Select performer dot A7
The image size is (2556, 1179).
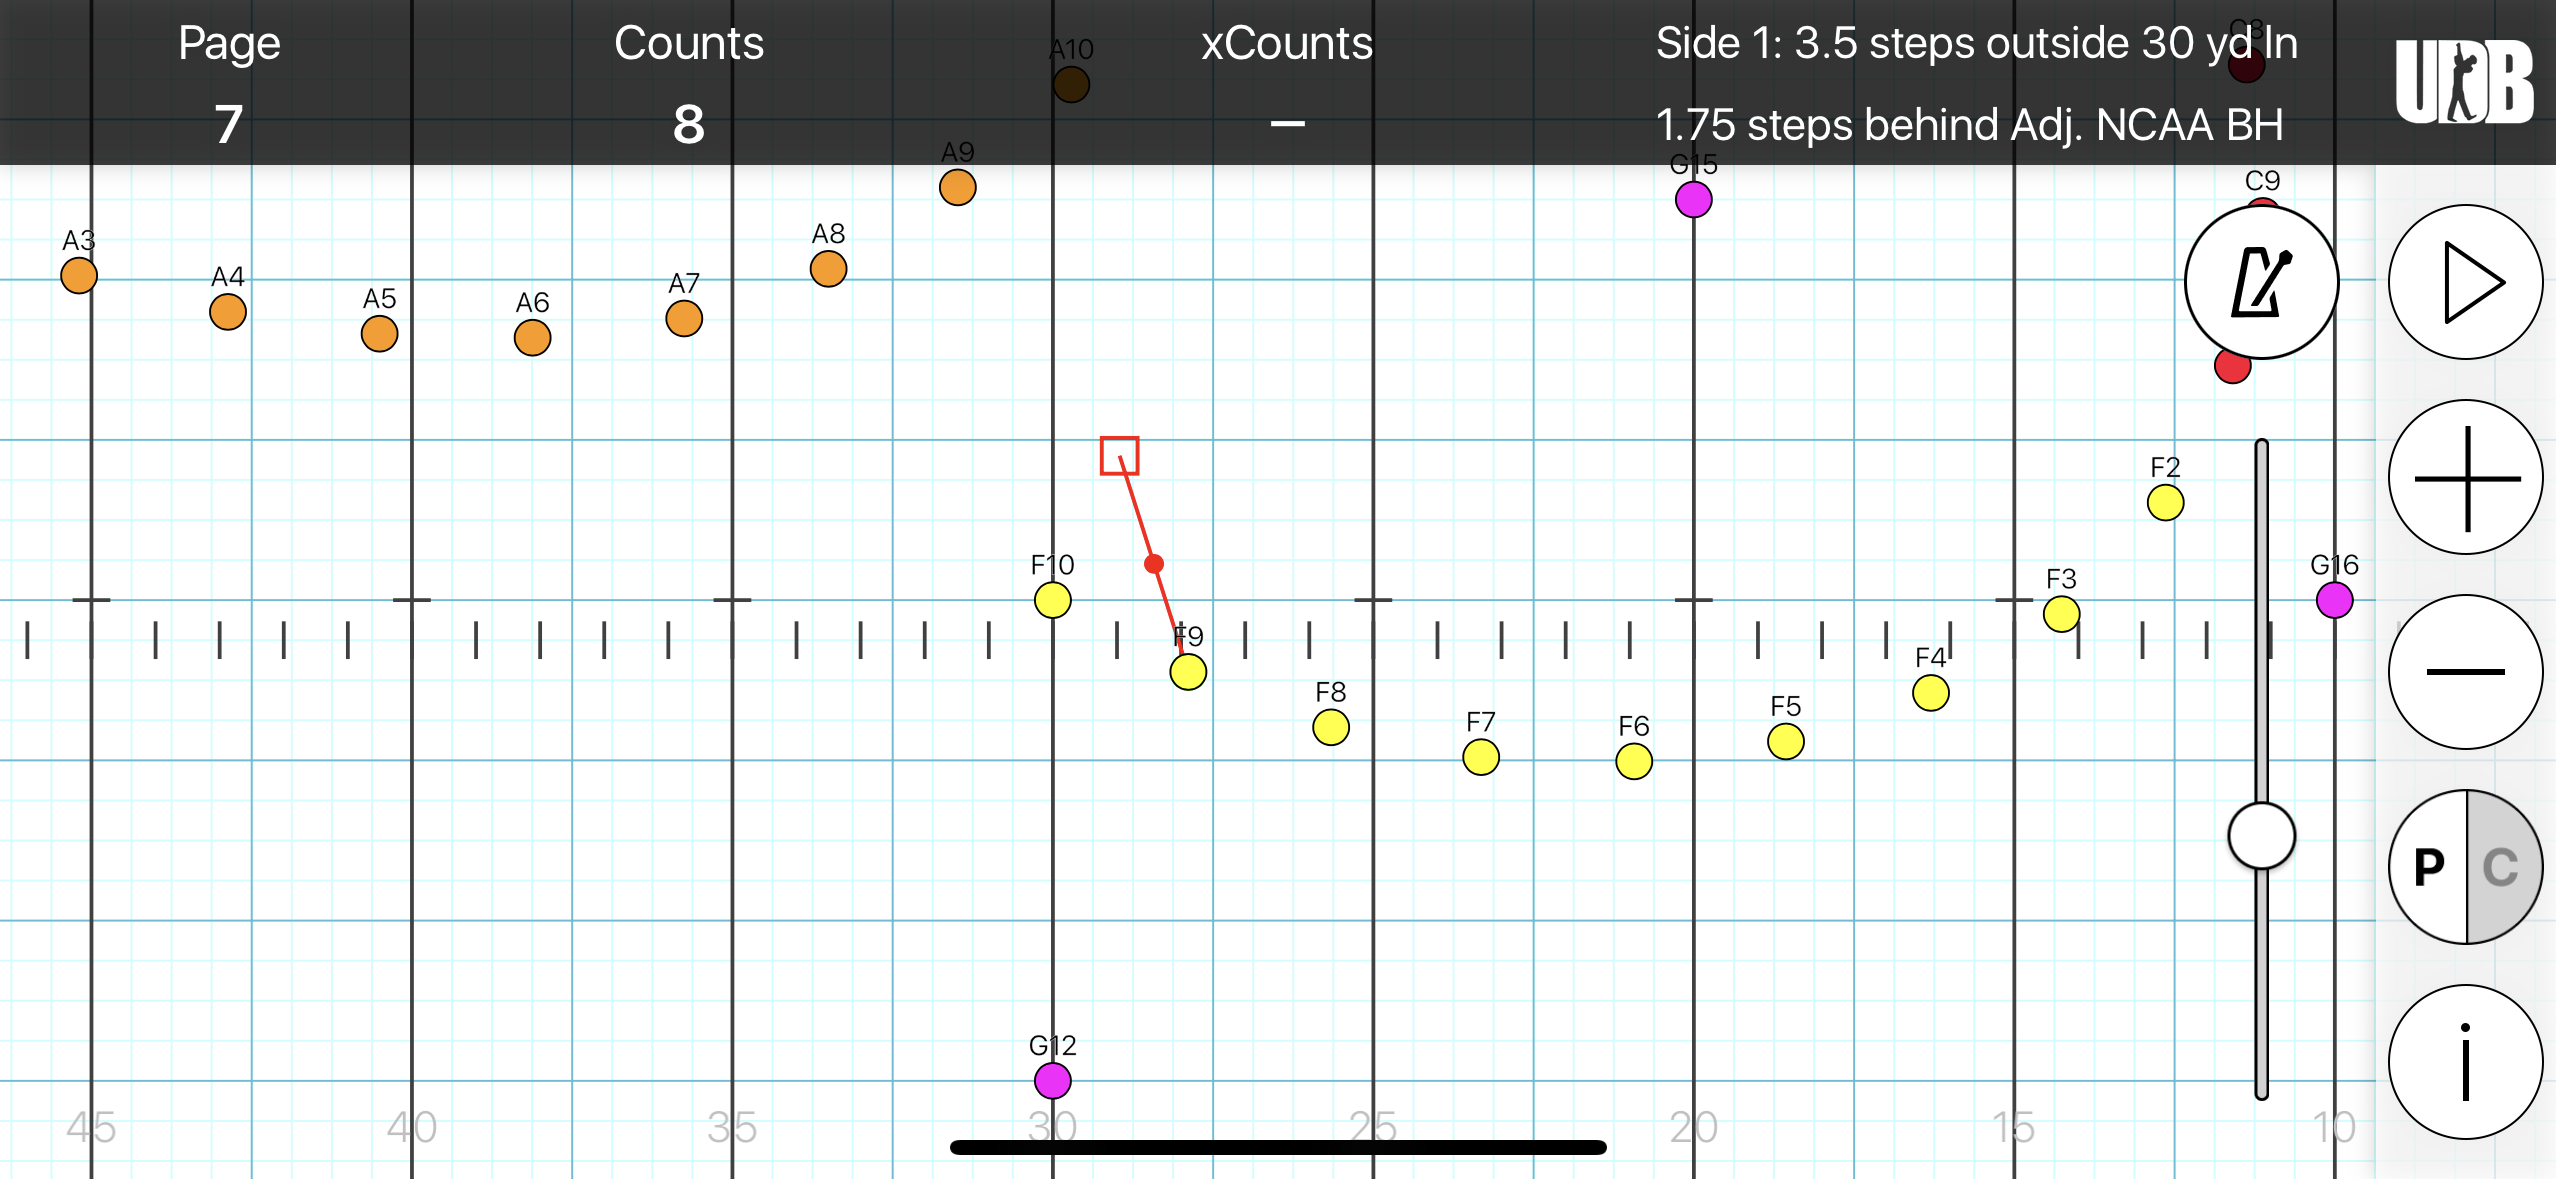[x=684, y=319]
